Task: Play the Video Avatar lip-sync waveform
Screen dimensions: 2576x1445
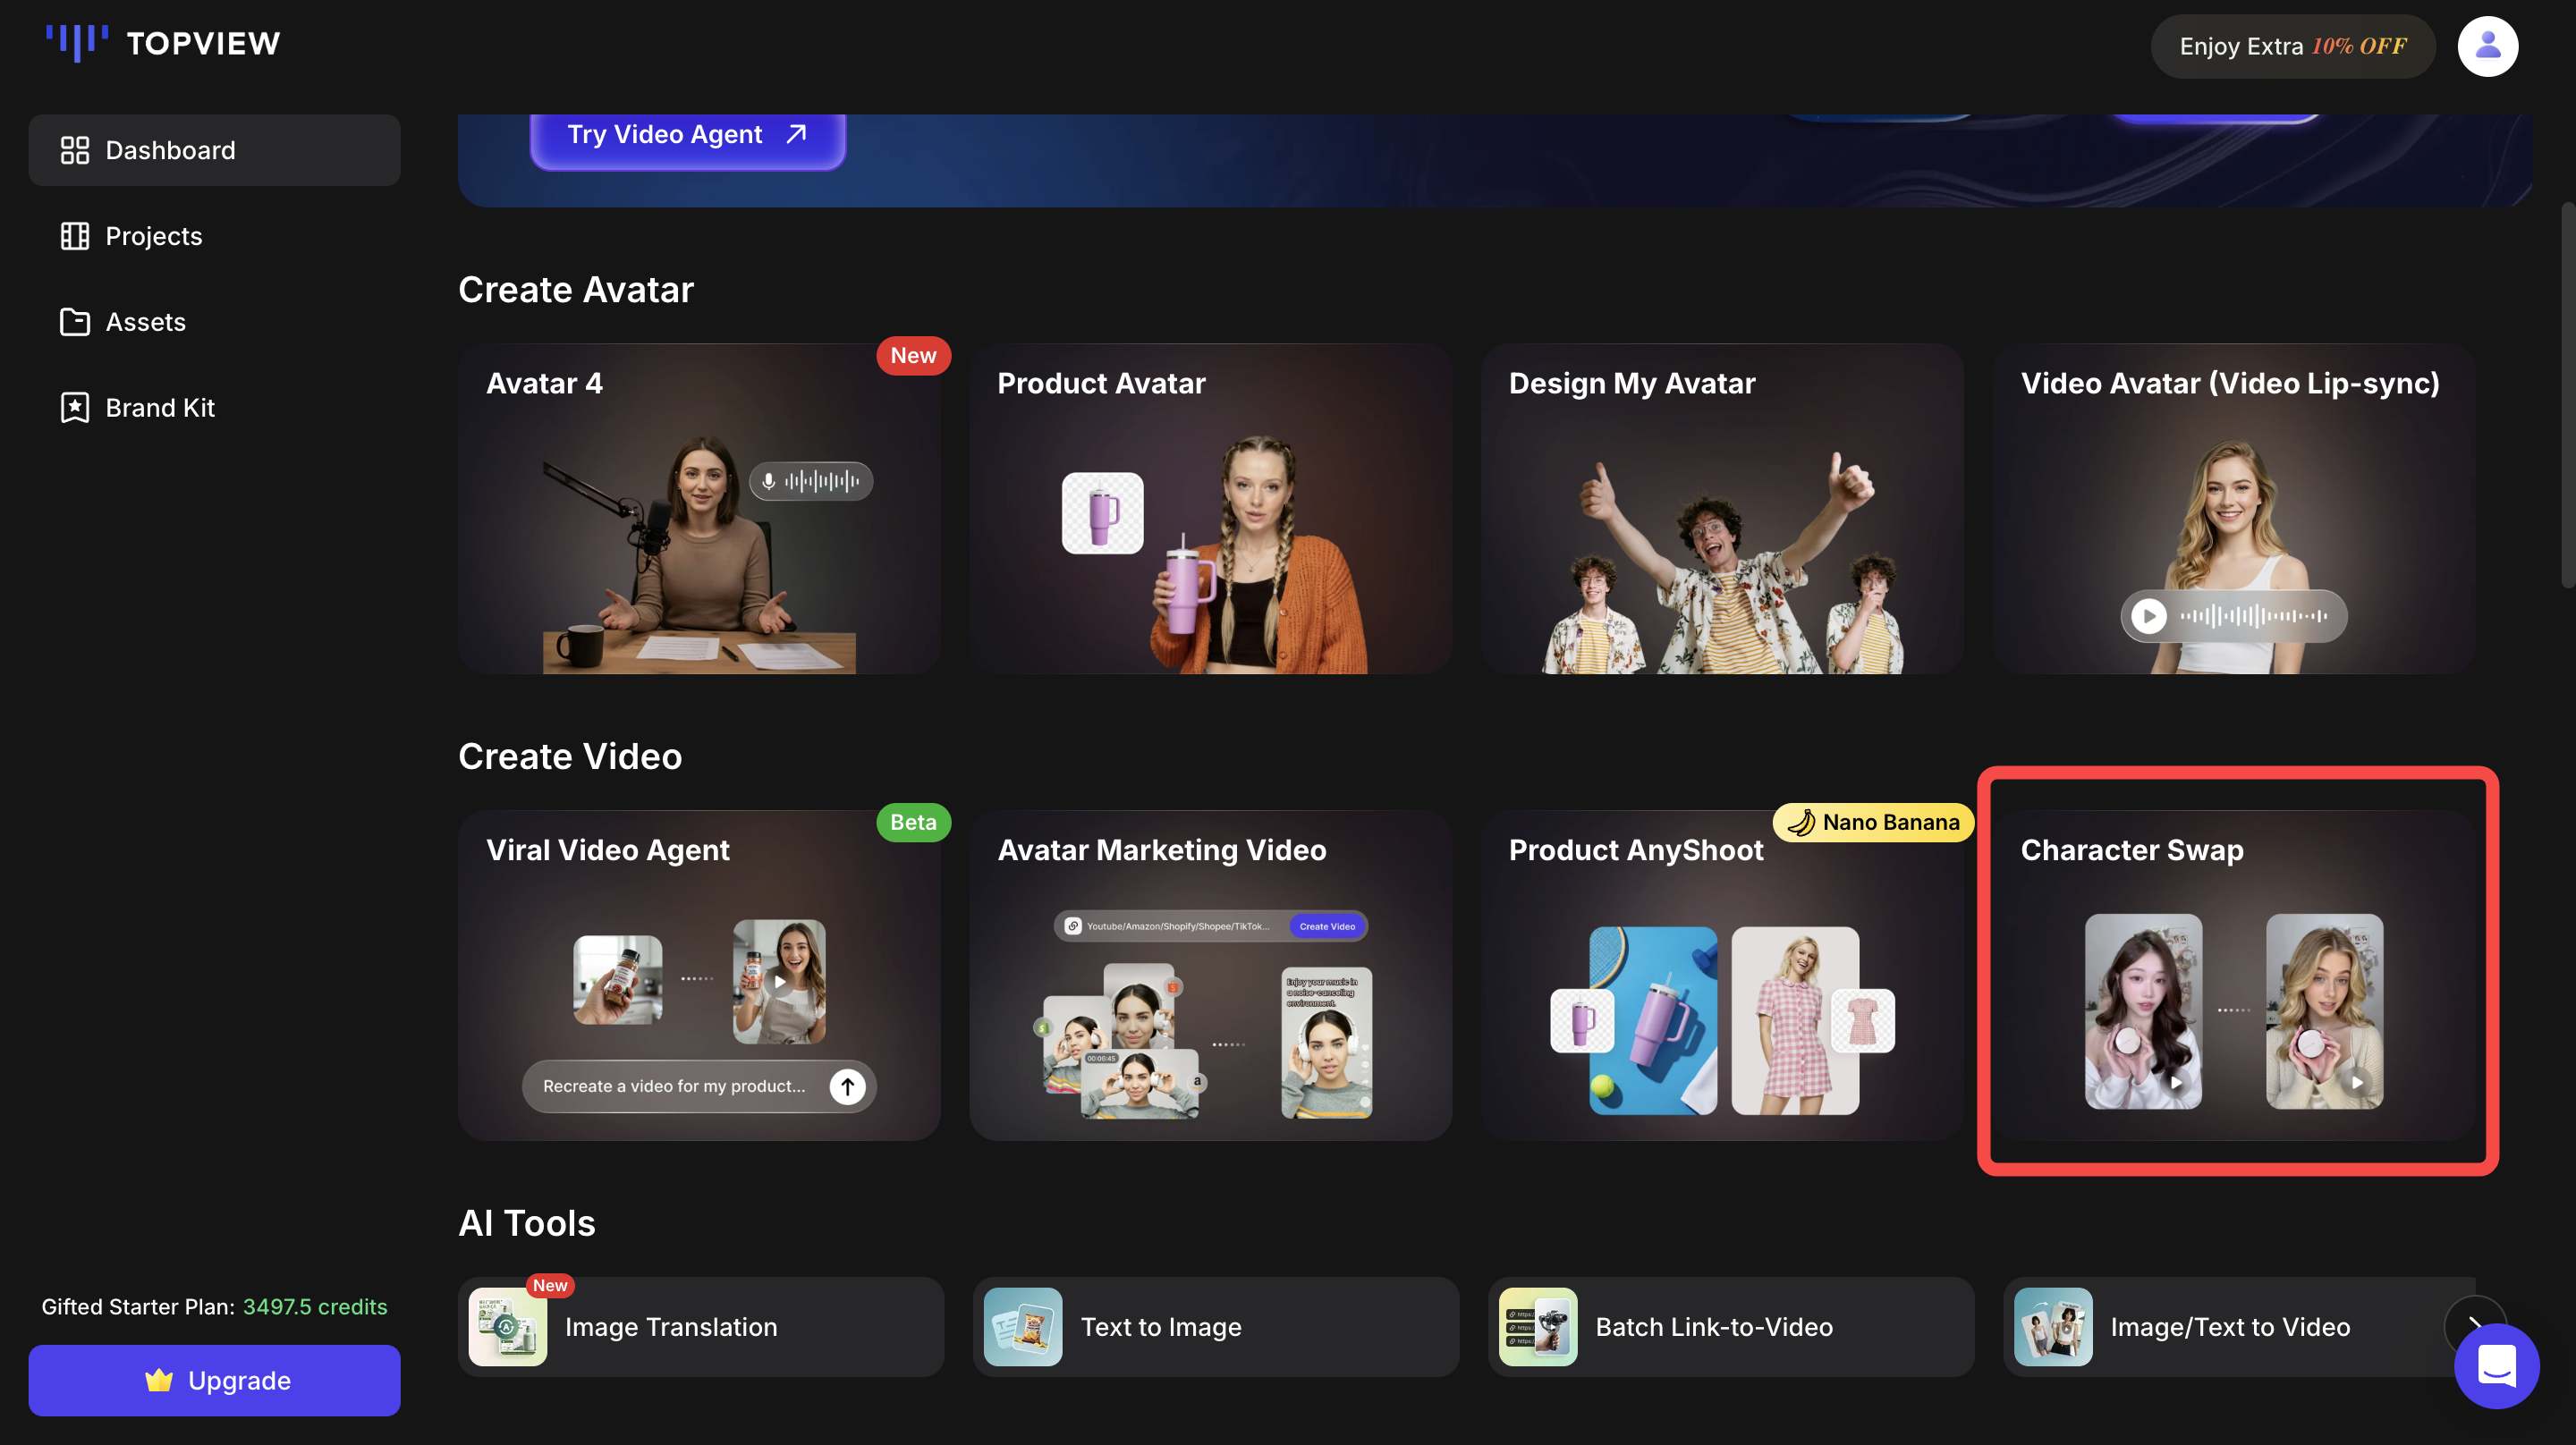Action: (x=2149, y=616)
